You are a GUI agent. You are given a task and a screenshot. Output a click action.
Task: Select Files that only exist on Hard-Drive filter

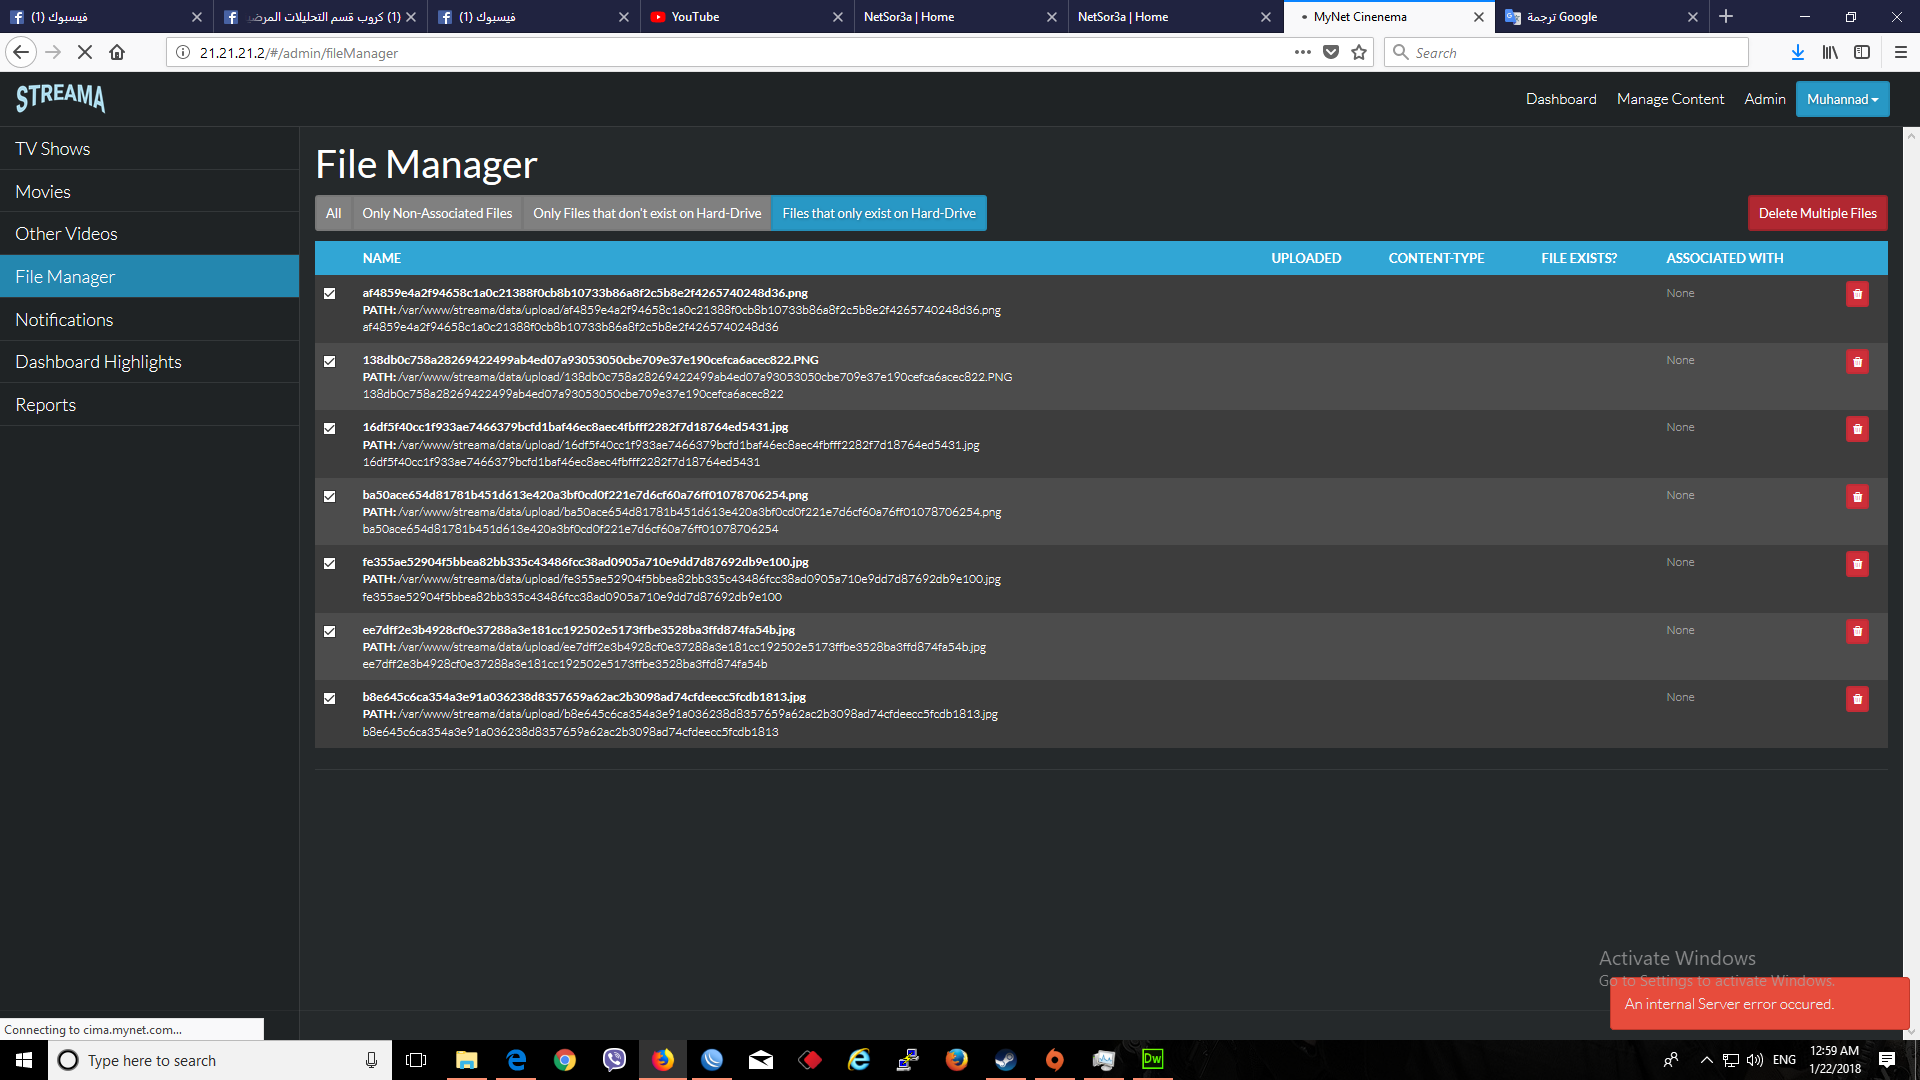(x=879, y=213)
